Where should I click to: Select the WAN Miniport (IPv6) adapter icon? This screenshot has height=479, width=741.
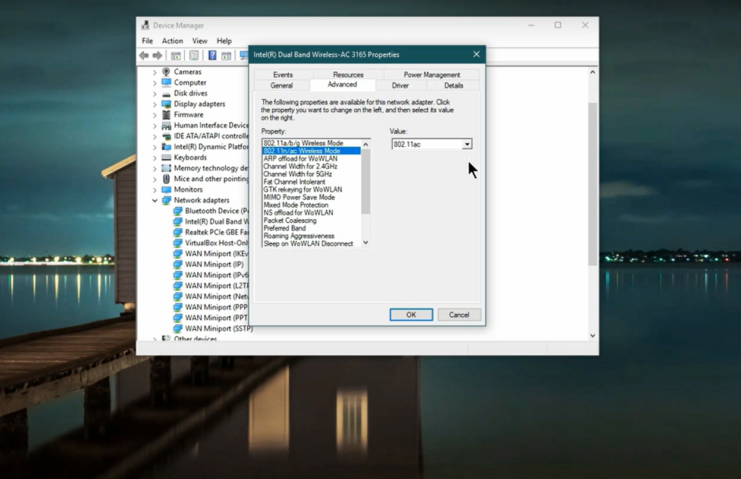coord(178,275)
